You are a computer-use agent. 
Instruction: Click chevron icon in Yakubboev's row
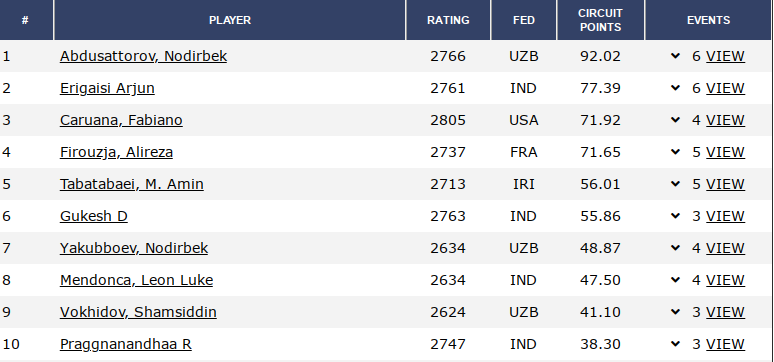[x=676, y=248]
